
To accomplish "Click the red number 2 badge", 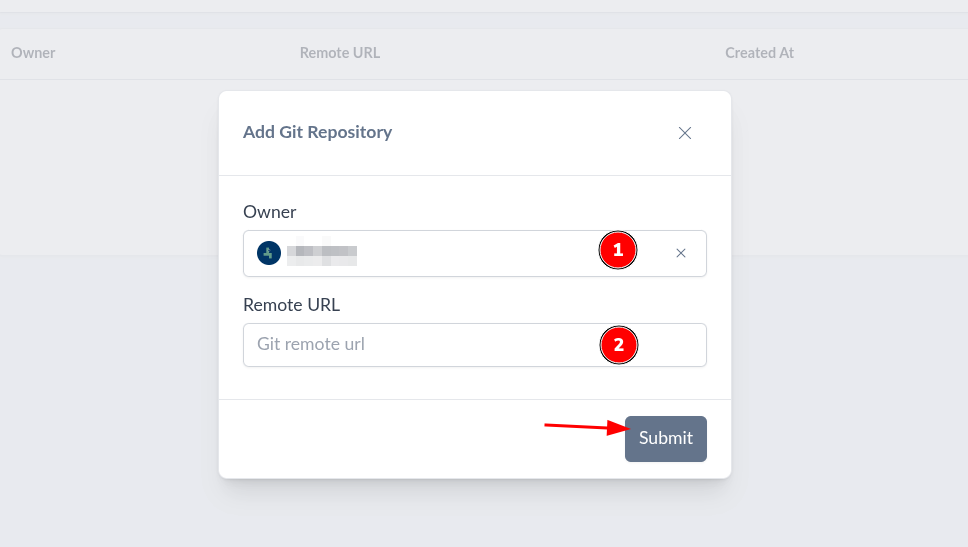I will point(618,345).
